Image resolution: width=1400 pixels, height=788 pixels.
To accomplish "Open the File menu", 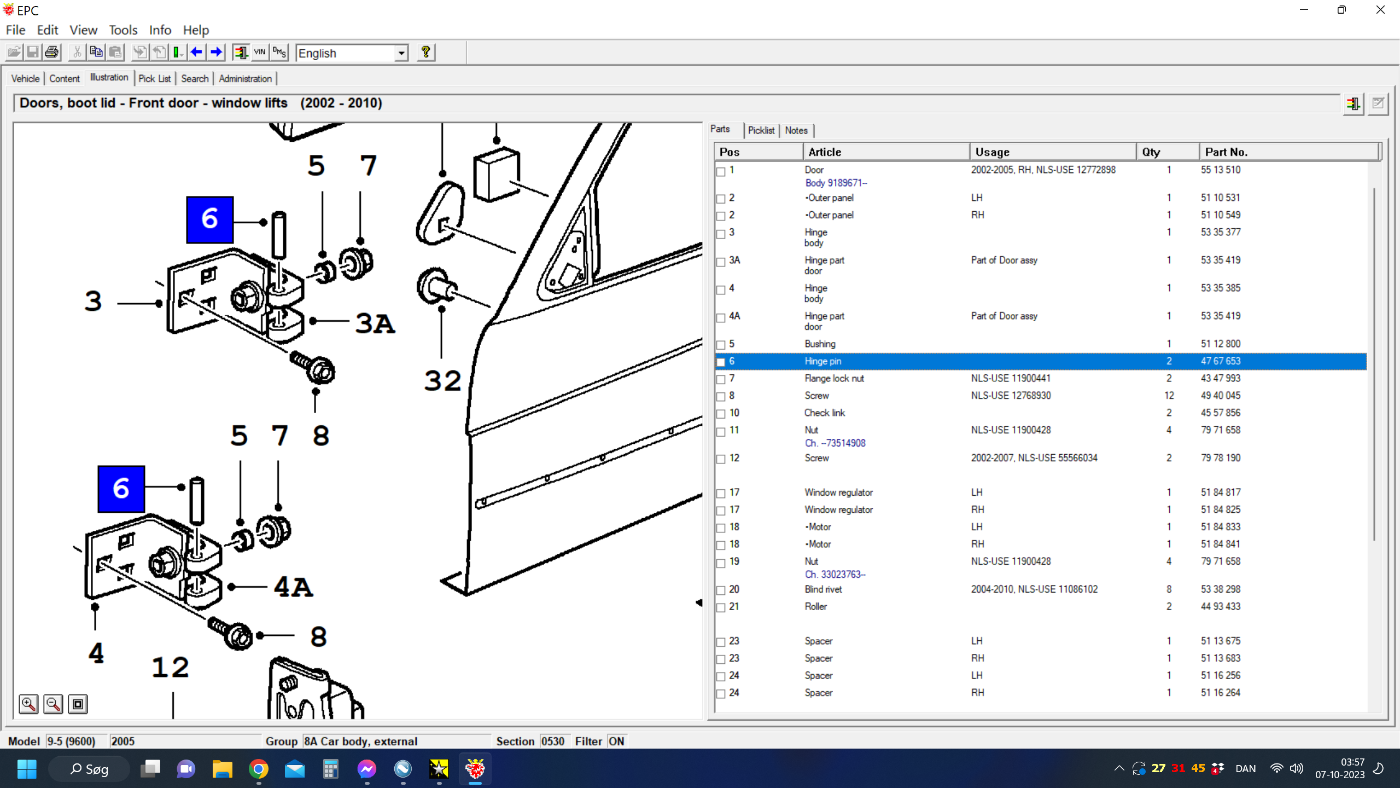I will click(15, 30).
